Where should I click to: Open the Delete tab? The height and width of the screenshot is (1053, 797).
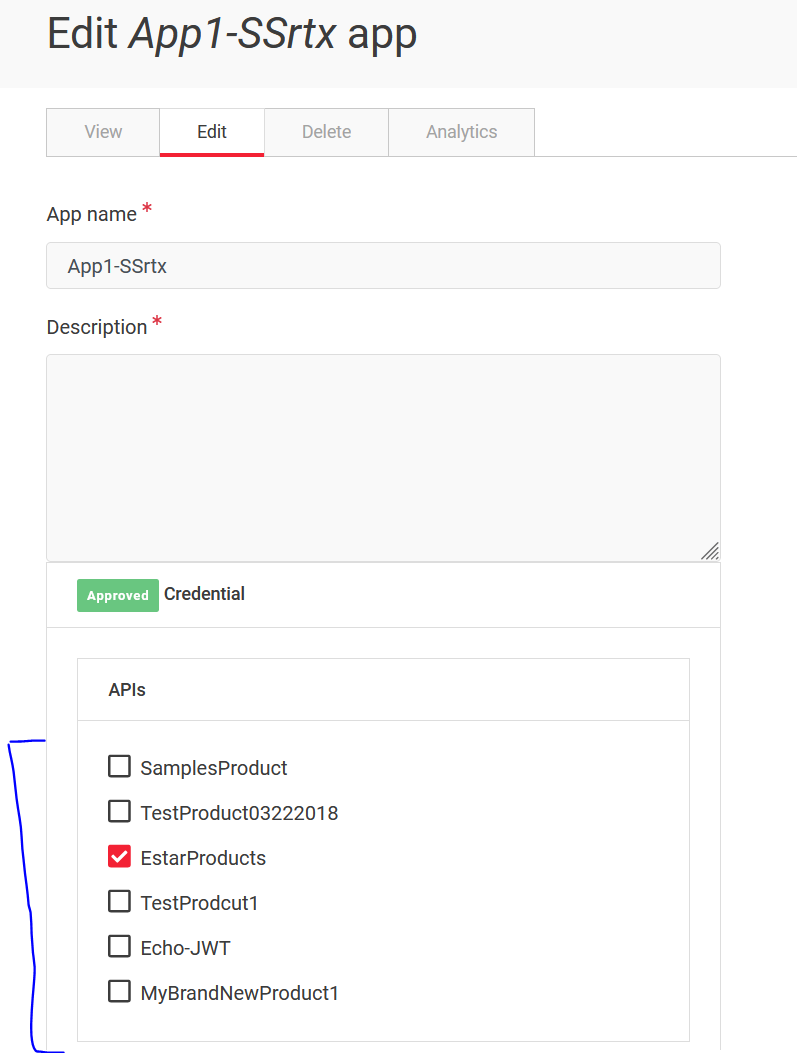(x=325, y=131)
